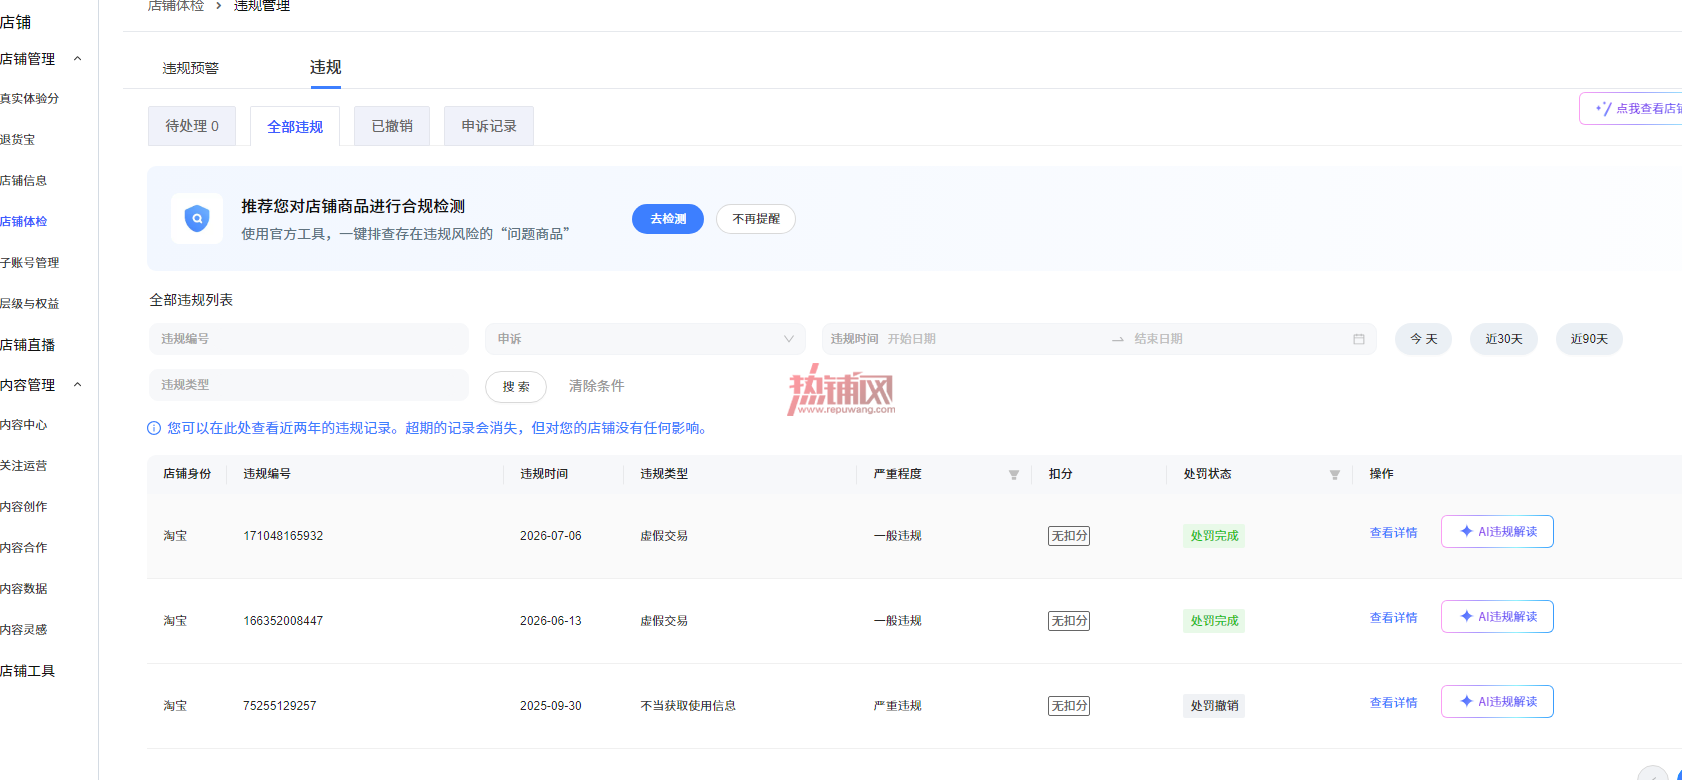Open 层级与权益 in the sidebar
Viewport: 1682px width, 780px height.
(30, 304)
